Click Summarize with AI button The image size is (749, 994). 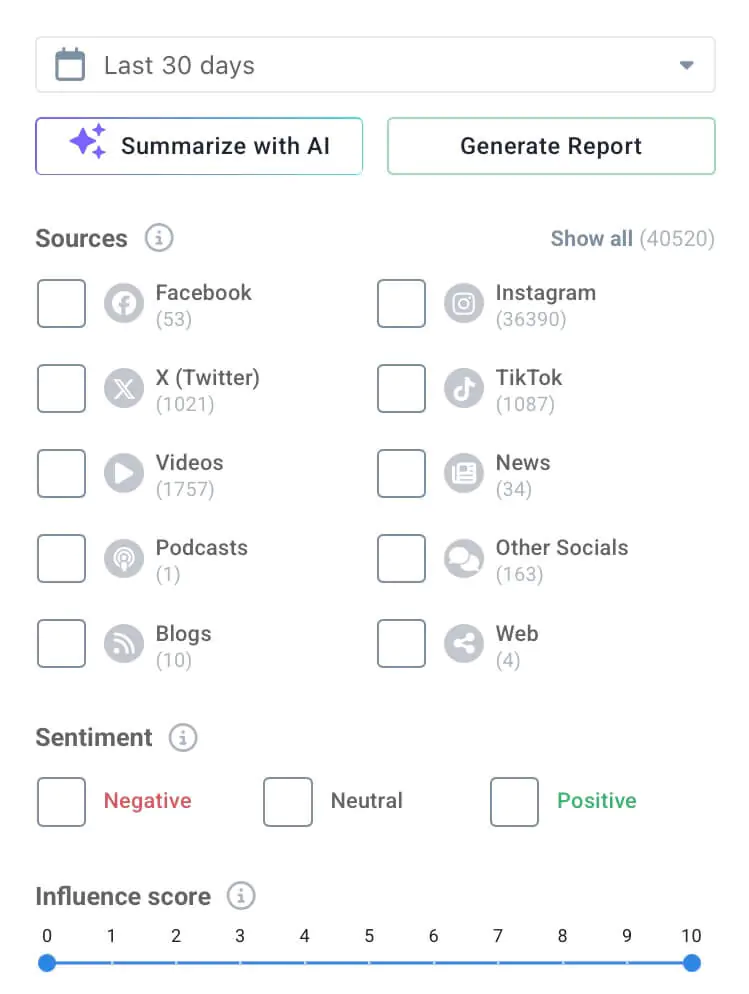click(x=199, y=146)
